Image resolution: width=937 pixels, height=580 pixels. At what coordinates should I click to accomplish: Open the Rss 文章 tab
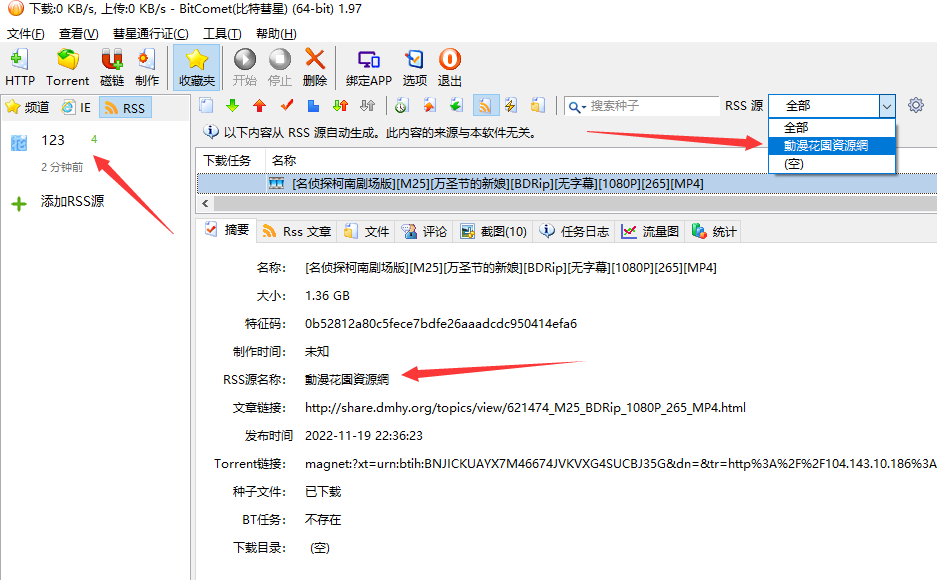(x=296, y=231)
